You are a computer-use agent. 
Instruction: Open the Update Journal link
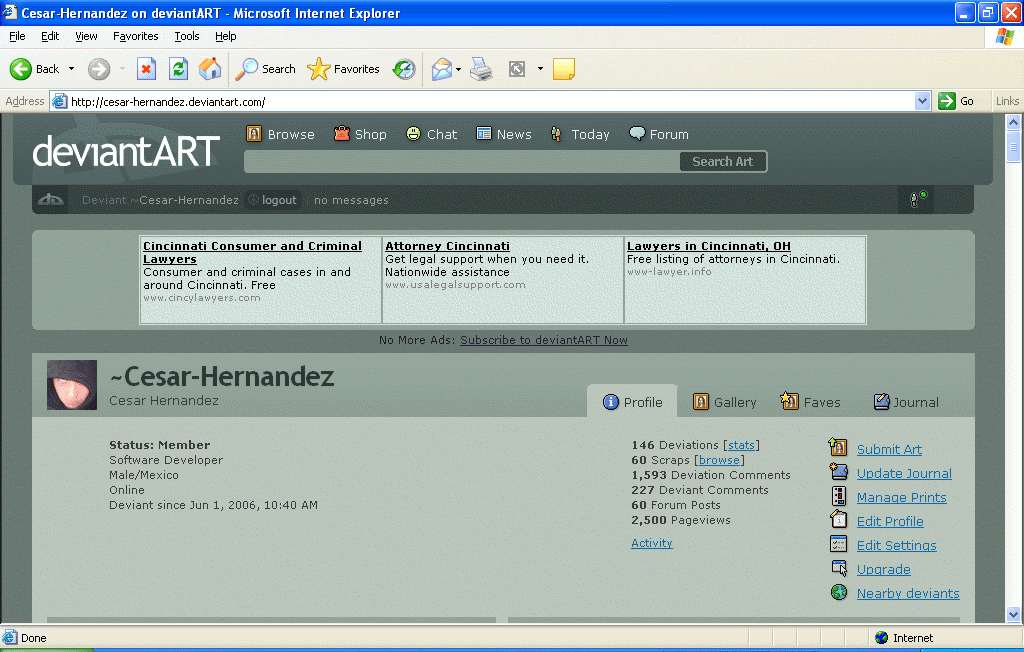point(903,473)
